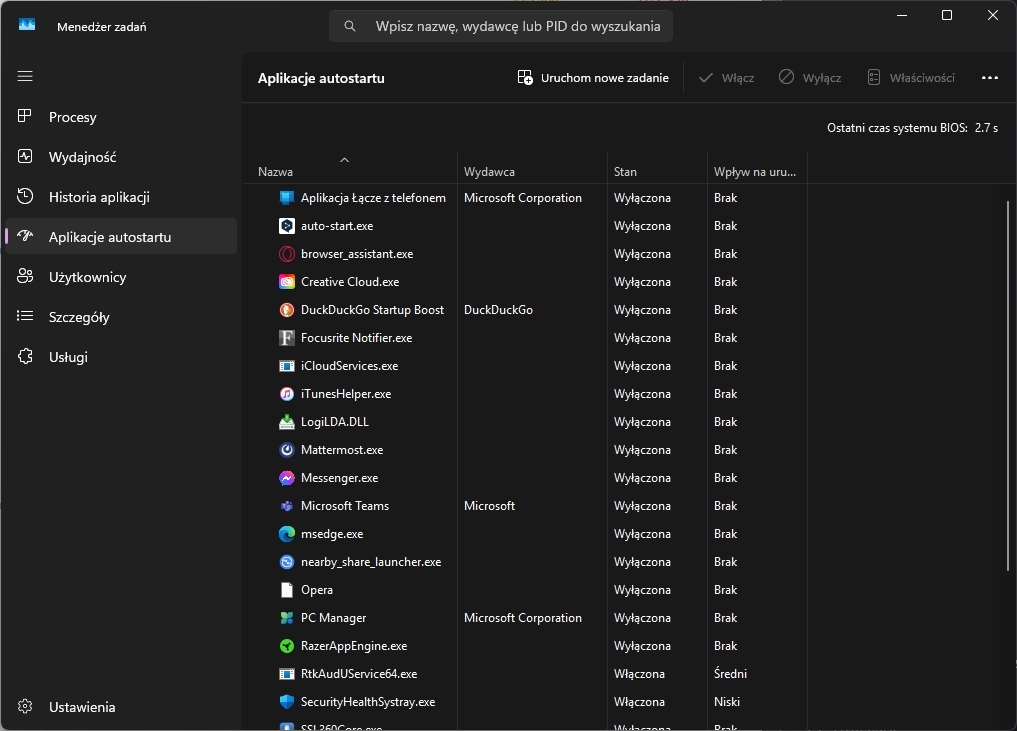This screenshot has width=1017, height=731.
Task: Click the DuckDuckGo Startup Boost icon
Action: point(287,310)
